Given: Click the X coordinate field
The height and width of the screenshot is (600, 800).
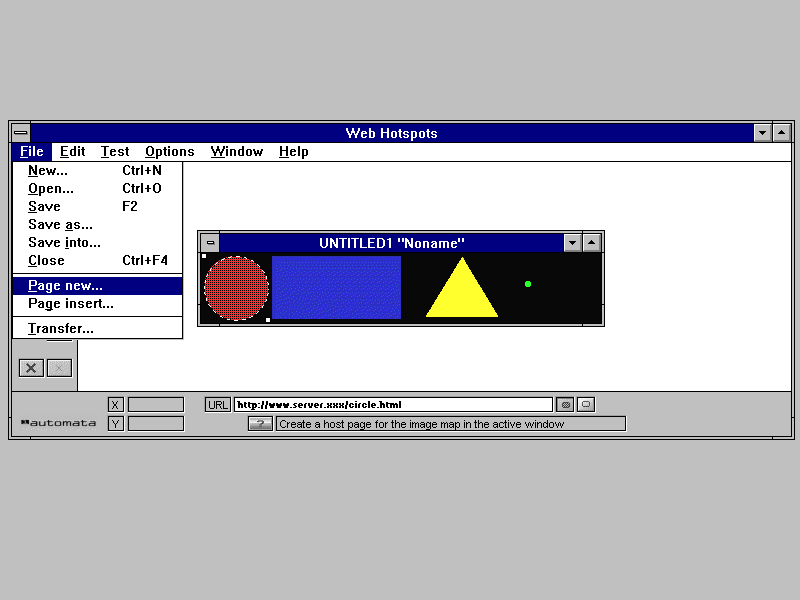Looking at the screenshot, I should coord(156,405).
